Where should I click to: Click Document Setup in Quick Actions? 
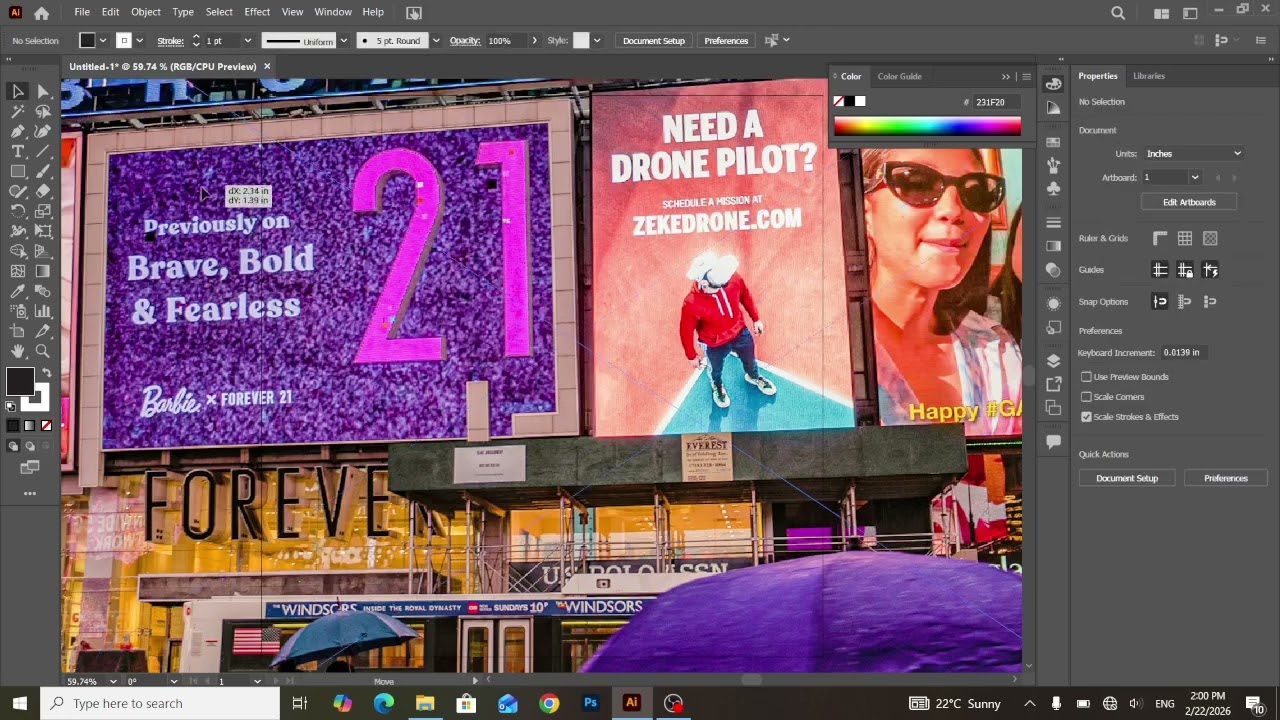(1127, 478)
